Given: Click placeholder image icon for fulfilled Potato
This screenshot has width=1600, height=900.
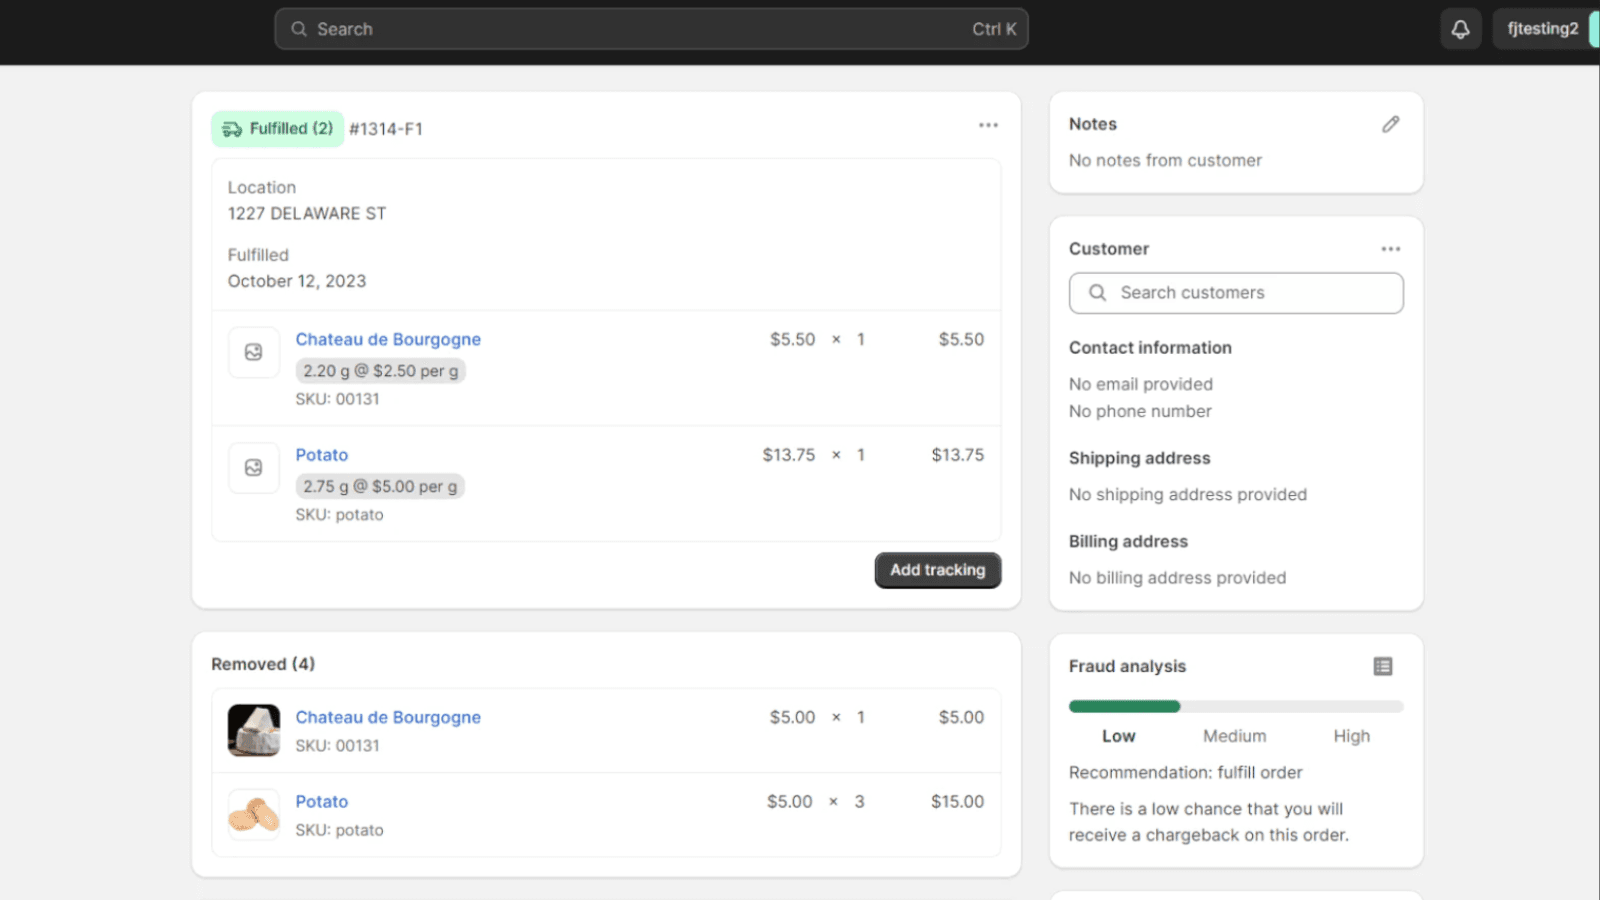Looking at the screenshot, I should tap(254, 468).
